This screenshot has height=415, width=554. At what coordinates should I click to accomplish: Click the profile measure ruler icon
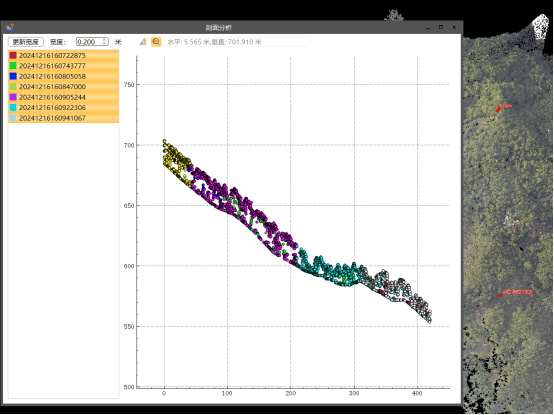(x=143, y=42)
